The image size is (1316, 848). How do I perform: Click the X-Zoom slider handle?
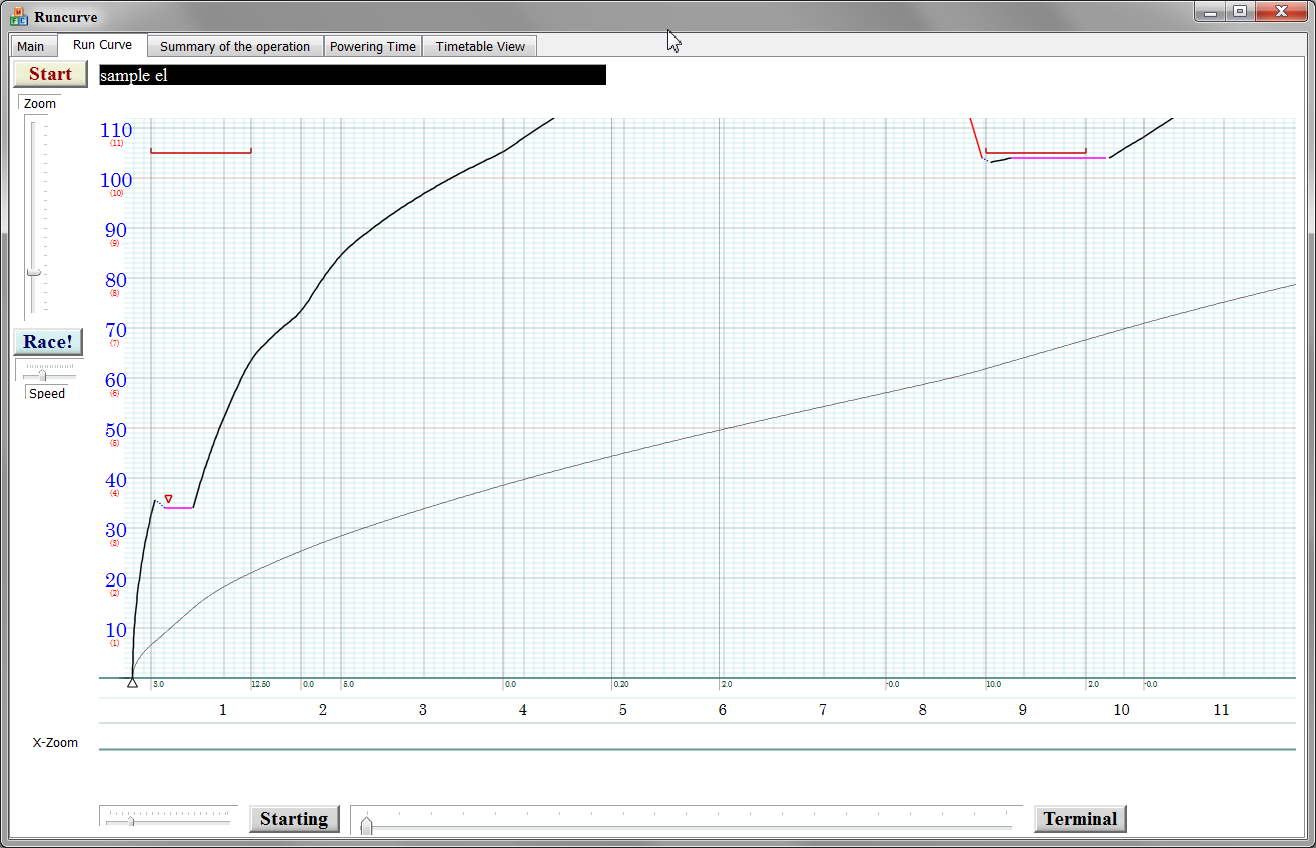click(x=132, y=821)
